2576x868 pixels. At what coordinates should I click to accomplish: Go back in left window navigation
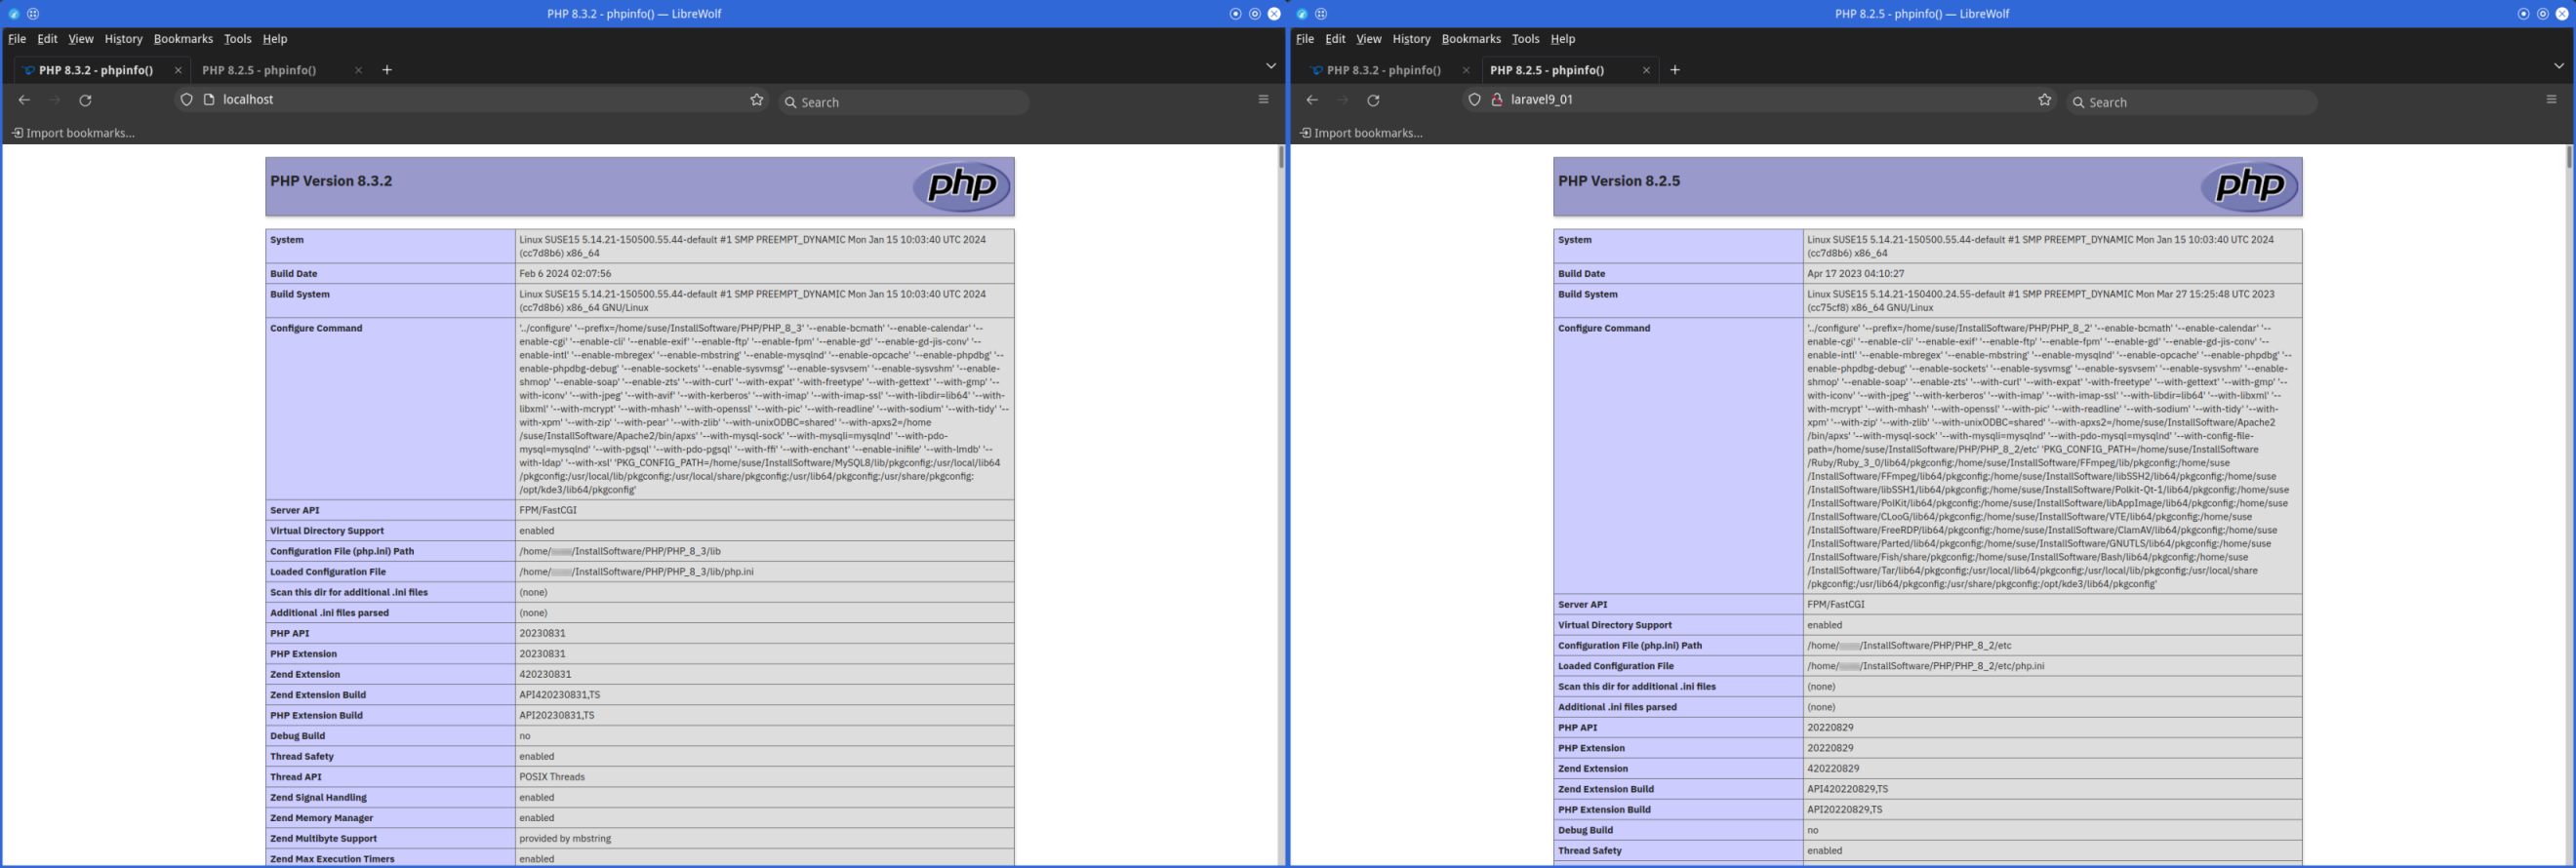(x=24, y=100)
